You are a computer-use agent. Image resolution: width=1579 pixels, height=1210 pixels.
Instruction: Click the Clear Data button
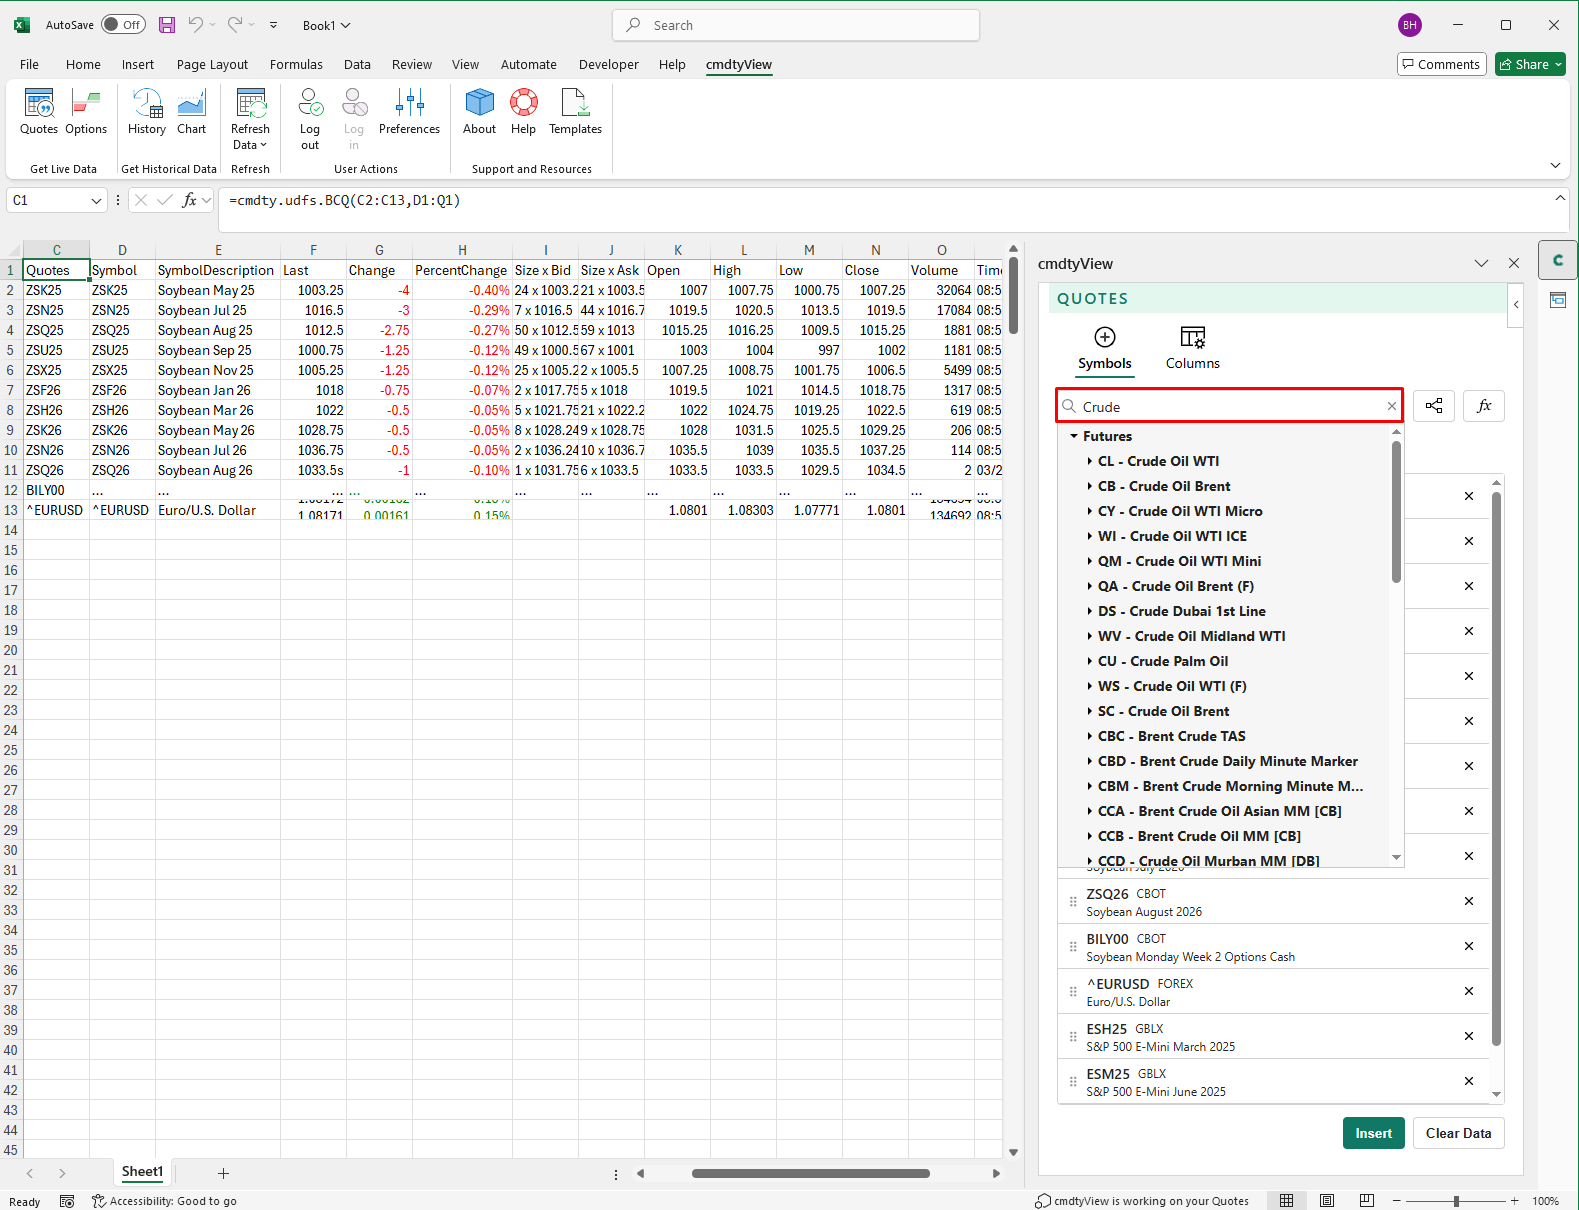[1458, 1133]
